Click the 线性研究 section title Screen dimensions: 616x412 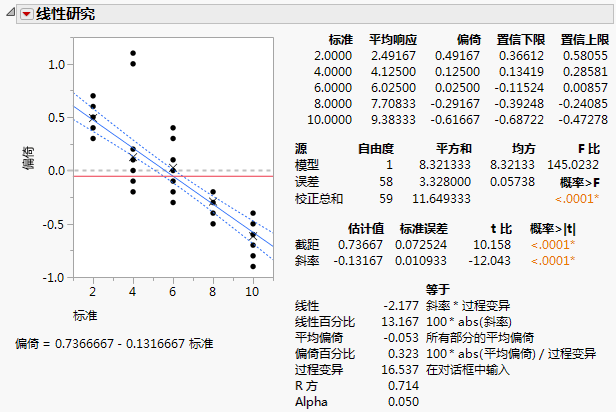tap(66, 14)
